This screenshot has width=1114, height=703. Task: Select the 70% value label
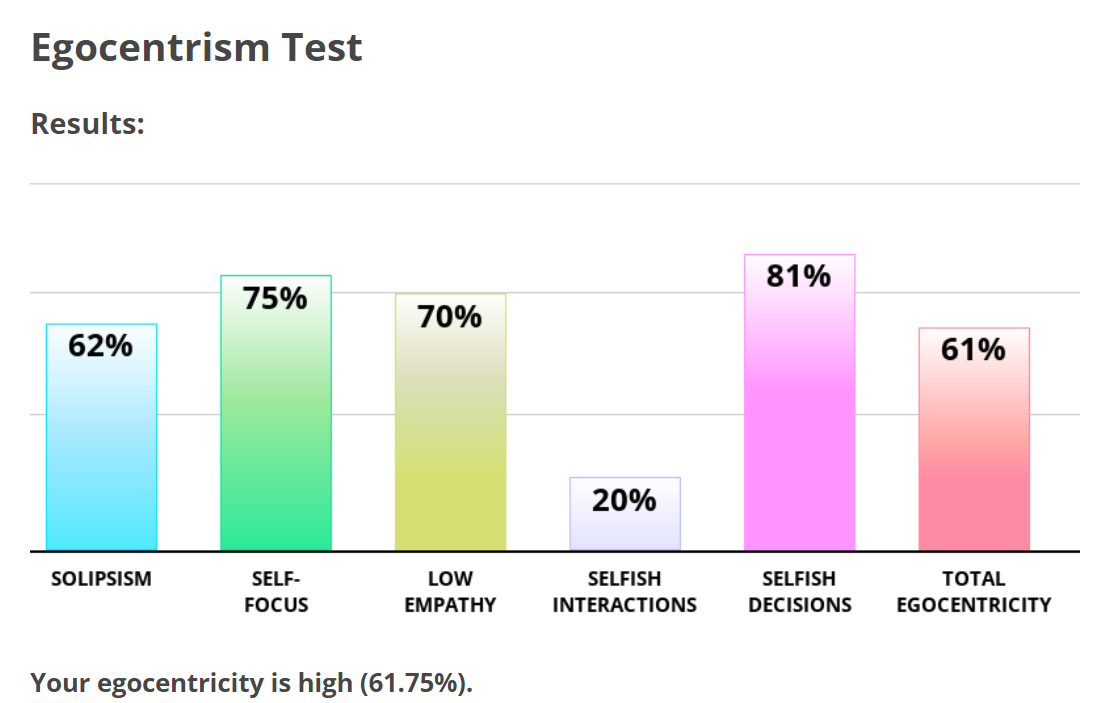tap(450, 317)
